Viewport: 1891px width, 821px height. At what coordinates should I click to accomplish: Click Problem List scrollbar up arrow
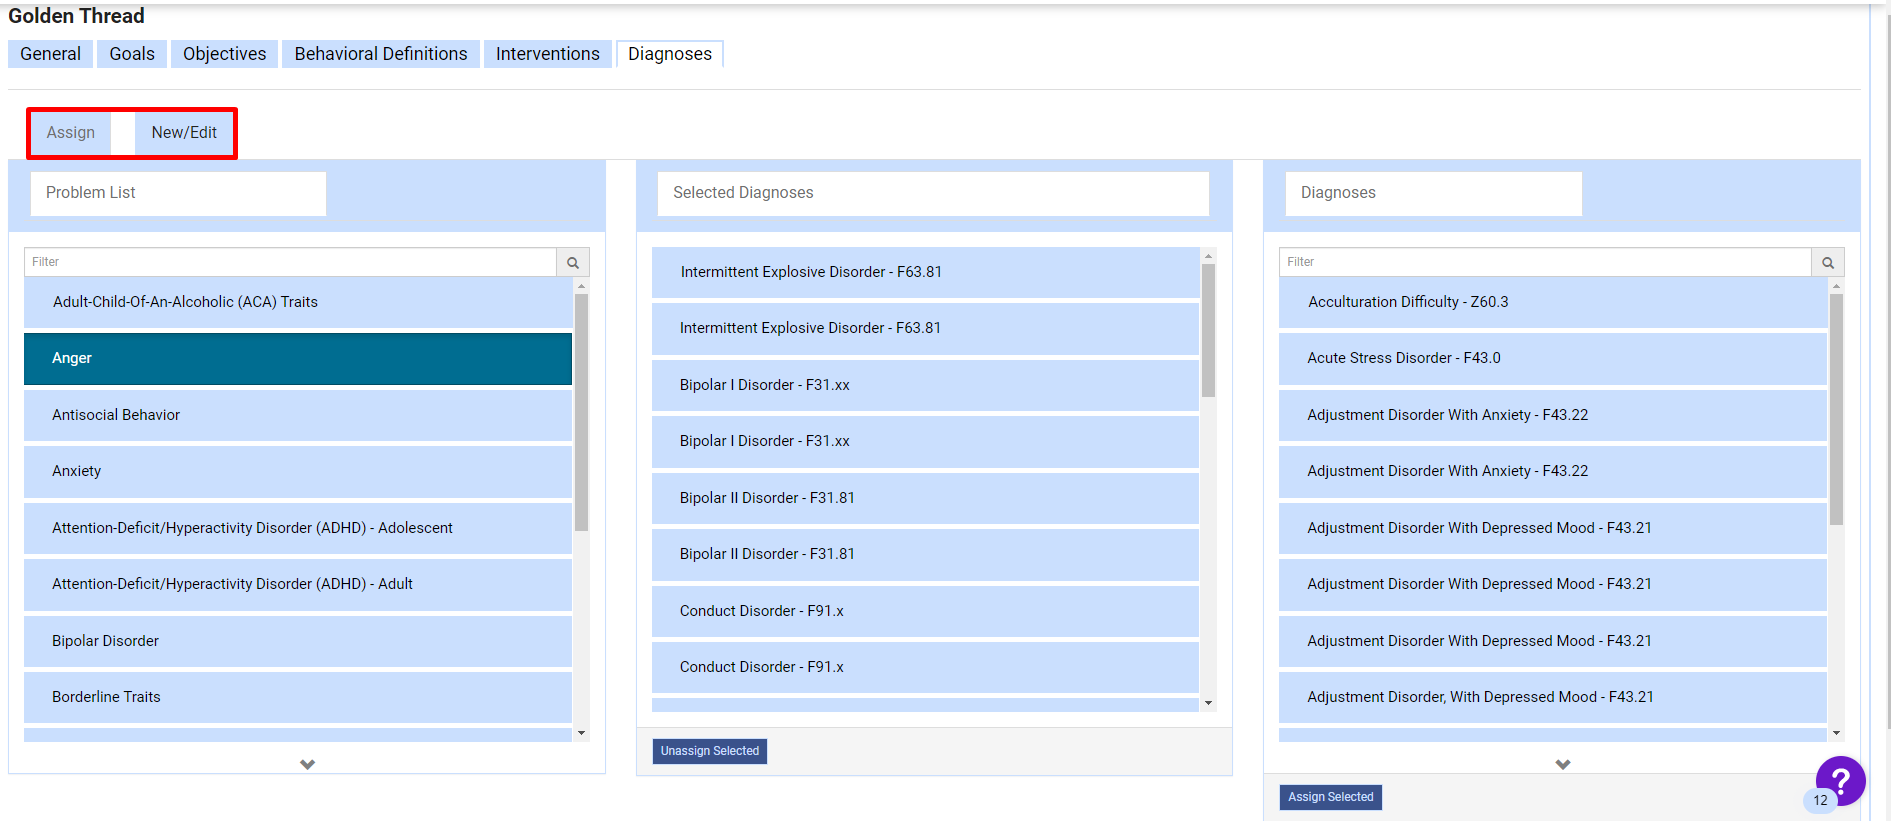click(x=581, y=287)
